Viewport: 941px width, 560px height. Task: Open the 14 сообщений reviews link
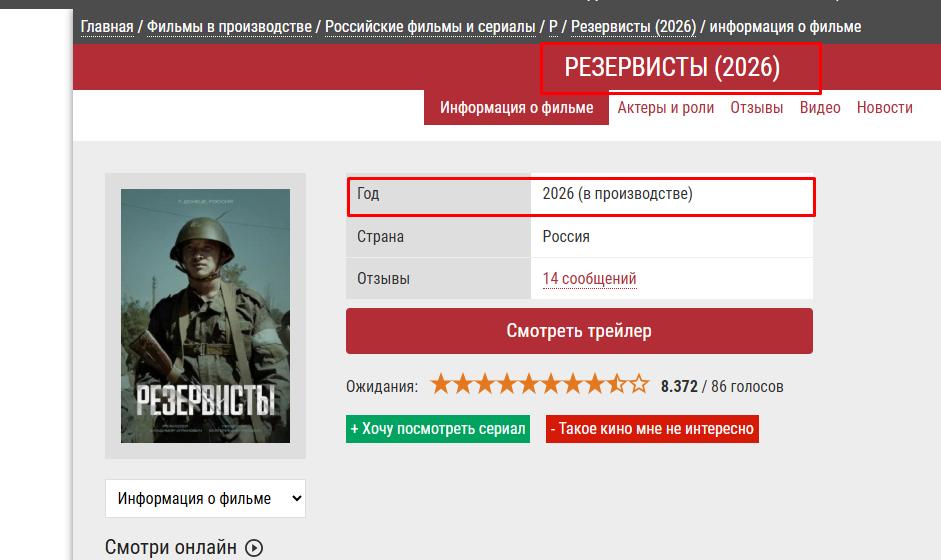click(589, 279)
